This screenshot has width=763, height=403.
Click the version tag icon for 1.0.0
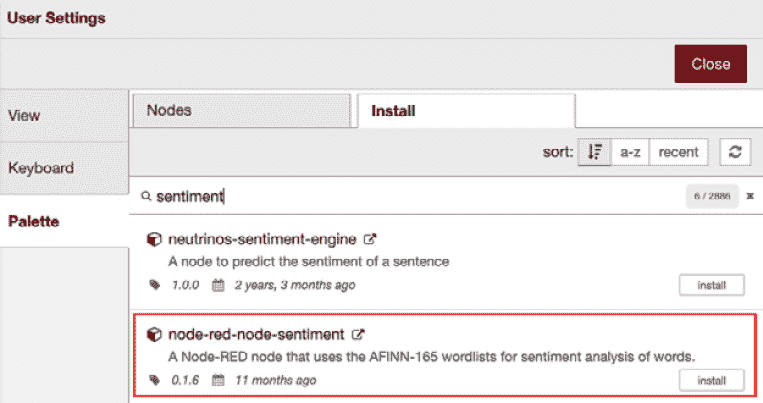(x=155, y=285)
